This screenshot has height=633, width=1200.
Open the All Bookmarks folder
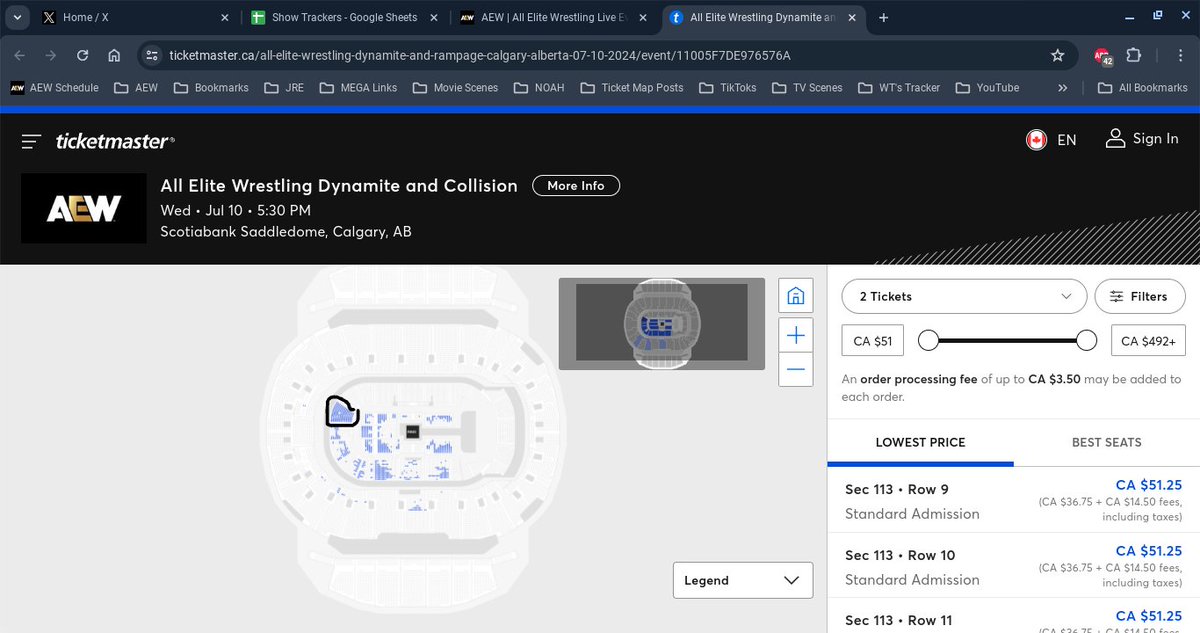click(1142, 87)
